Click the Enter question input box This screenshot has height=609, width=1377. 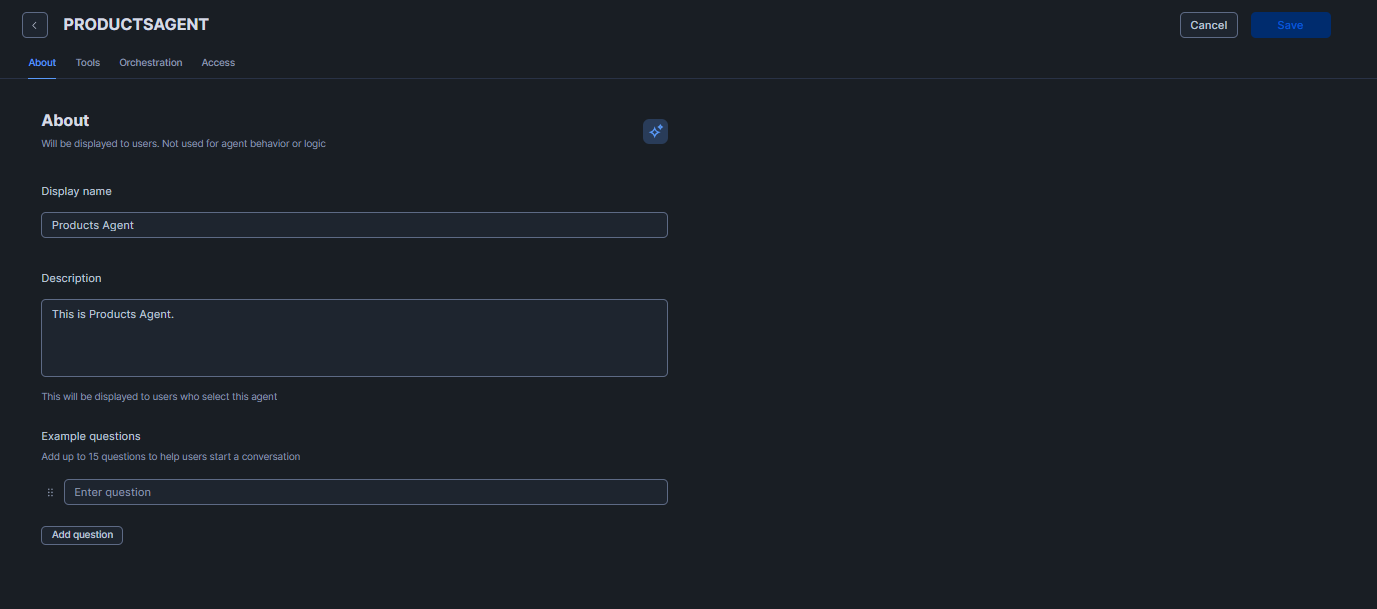(x=365, y=491)
